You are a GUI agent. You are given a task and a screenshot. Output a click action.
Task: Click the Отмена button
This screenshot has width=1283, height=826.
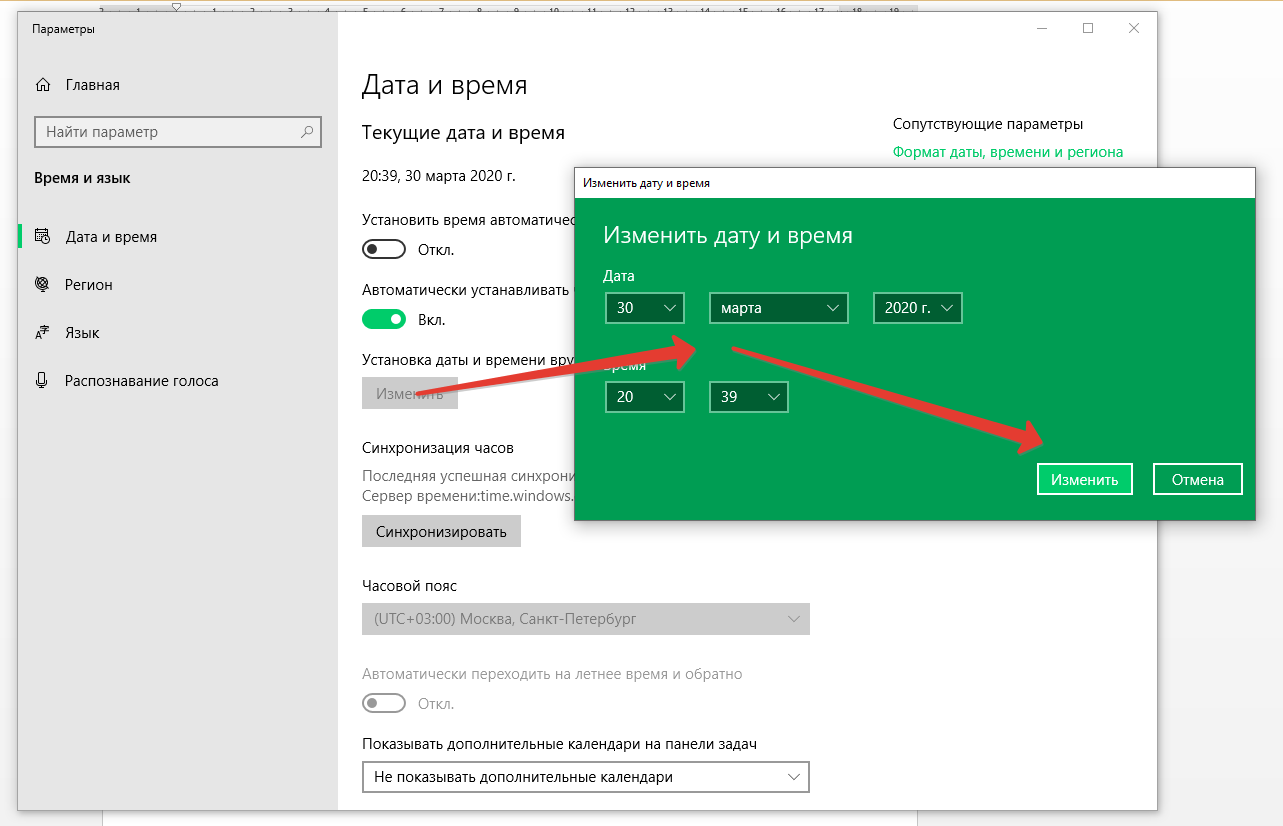(x=1198, y=479)
